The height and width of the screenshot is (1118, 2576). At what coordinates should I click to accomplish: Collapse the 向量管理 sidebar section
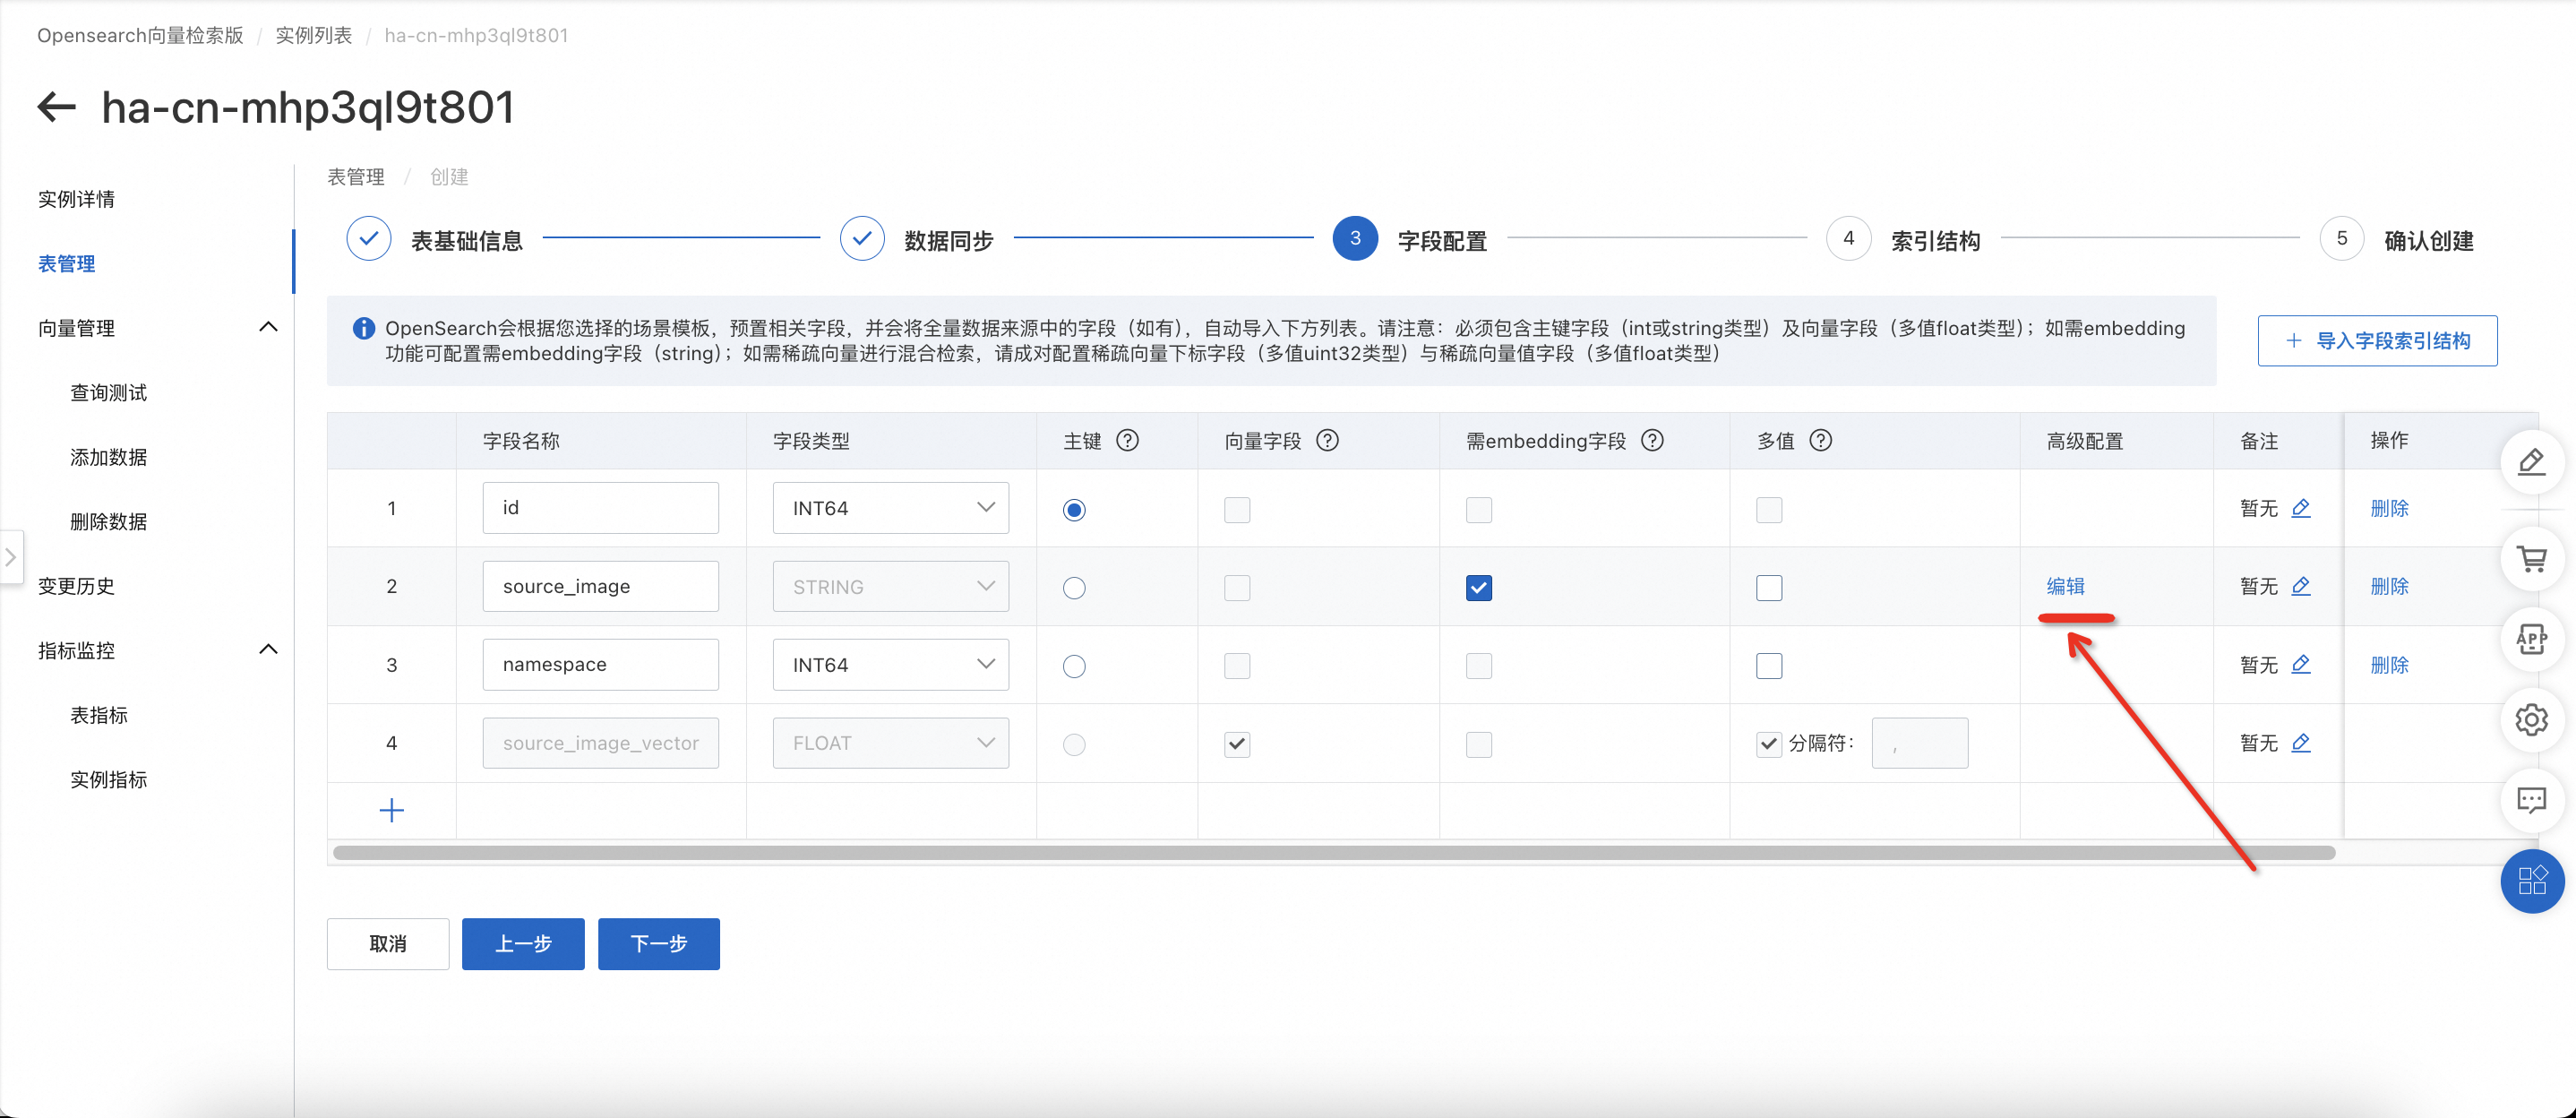[268, 327]
